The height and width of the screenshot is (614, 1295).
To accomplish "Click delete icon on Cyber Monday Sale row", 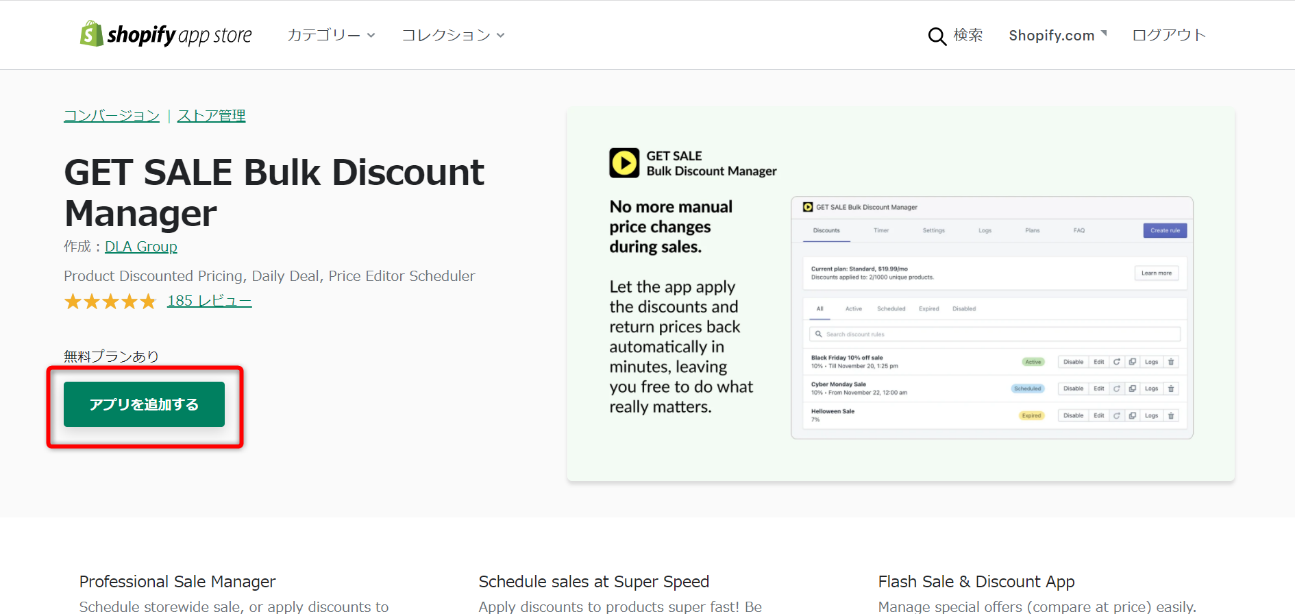I will (x=1171, y=388).
